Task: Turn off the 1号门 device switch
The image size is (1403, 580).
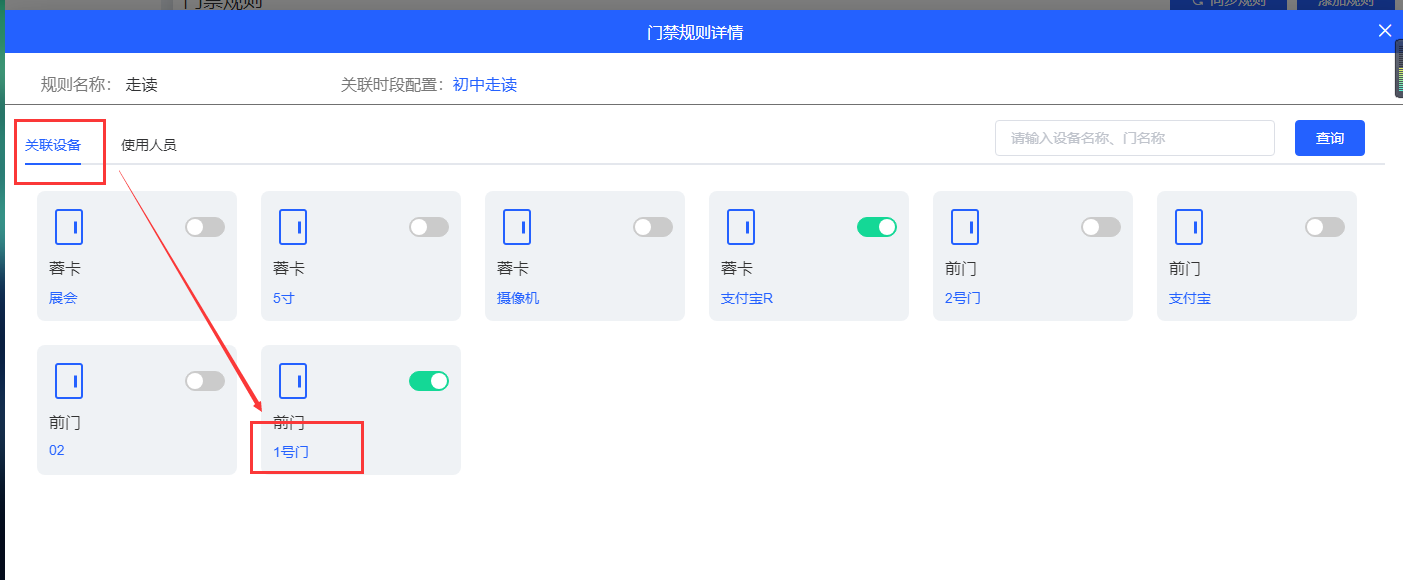Action: (429, 381)
